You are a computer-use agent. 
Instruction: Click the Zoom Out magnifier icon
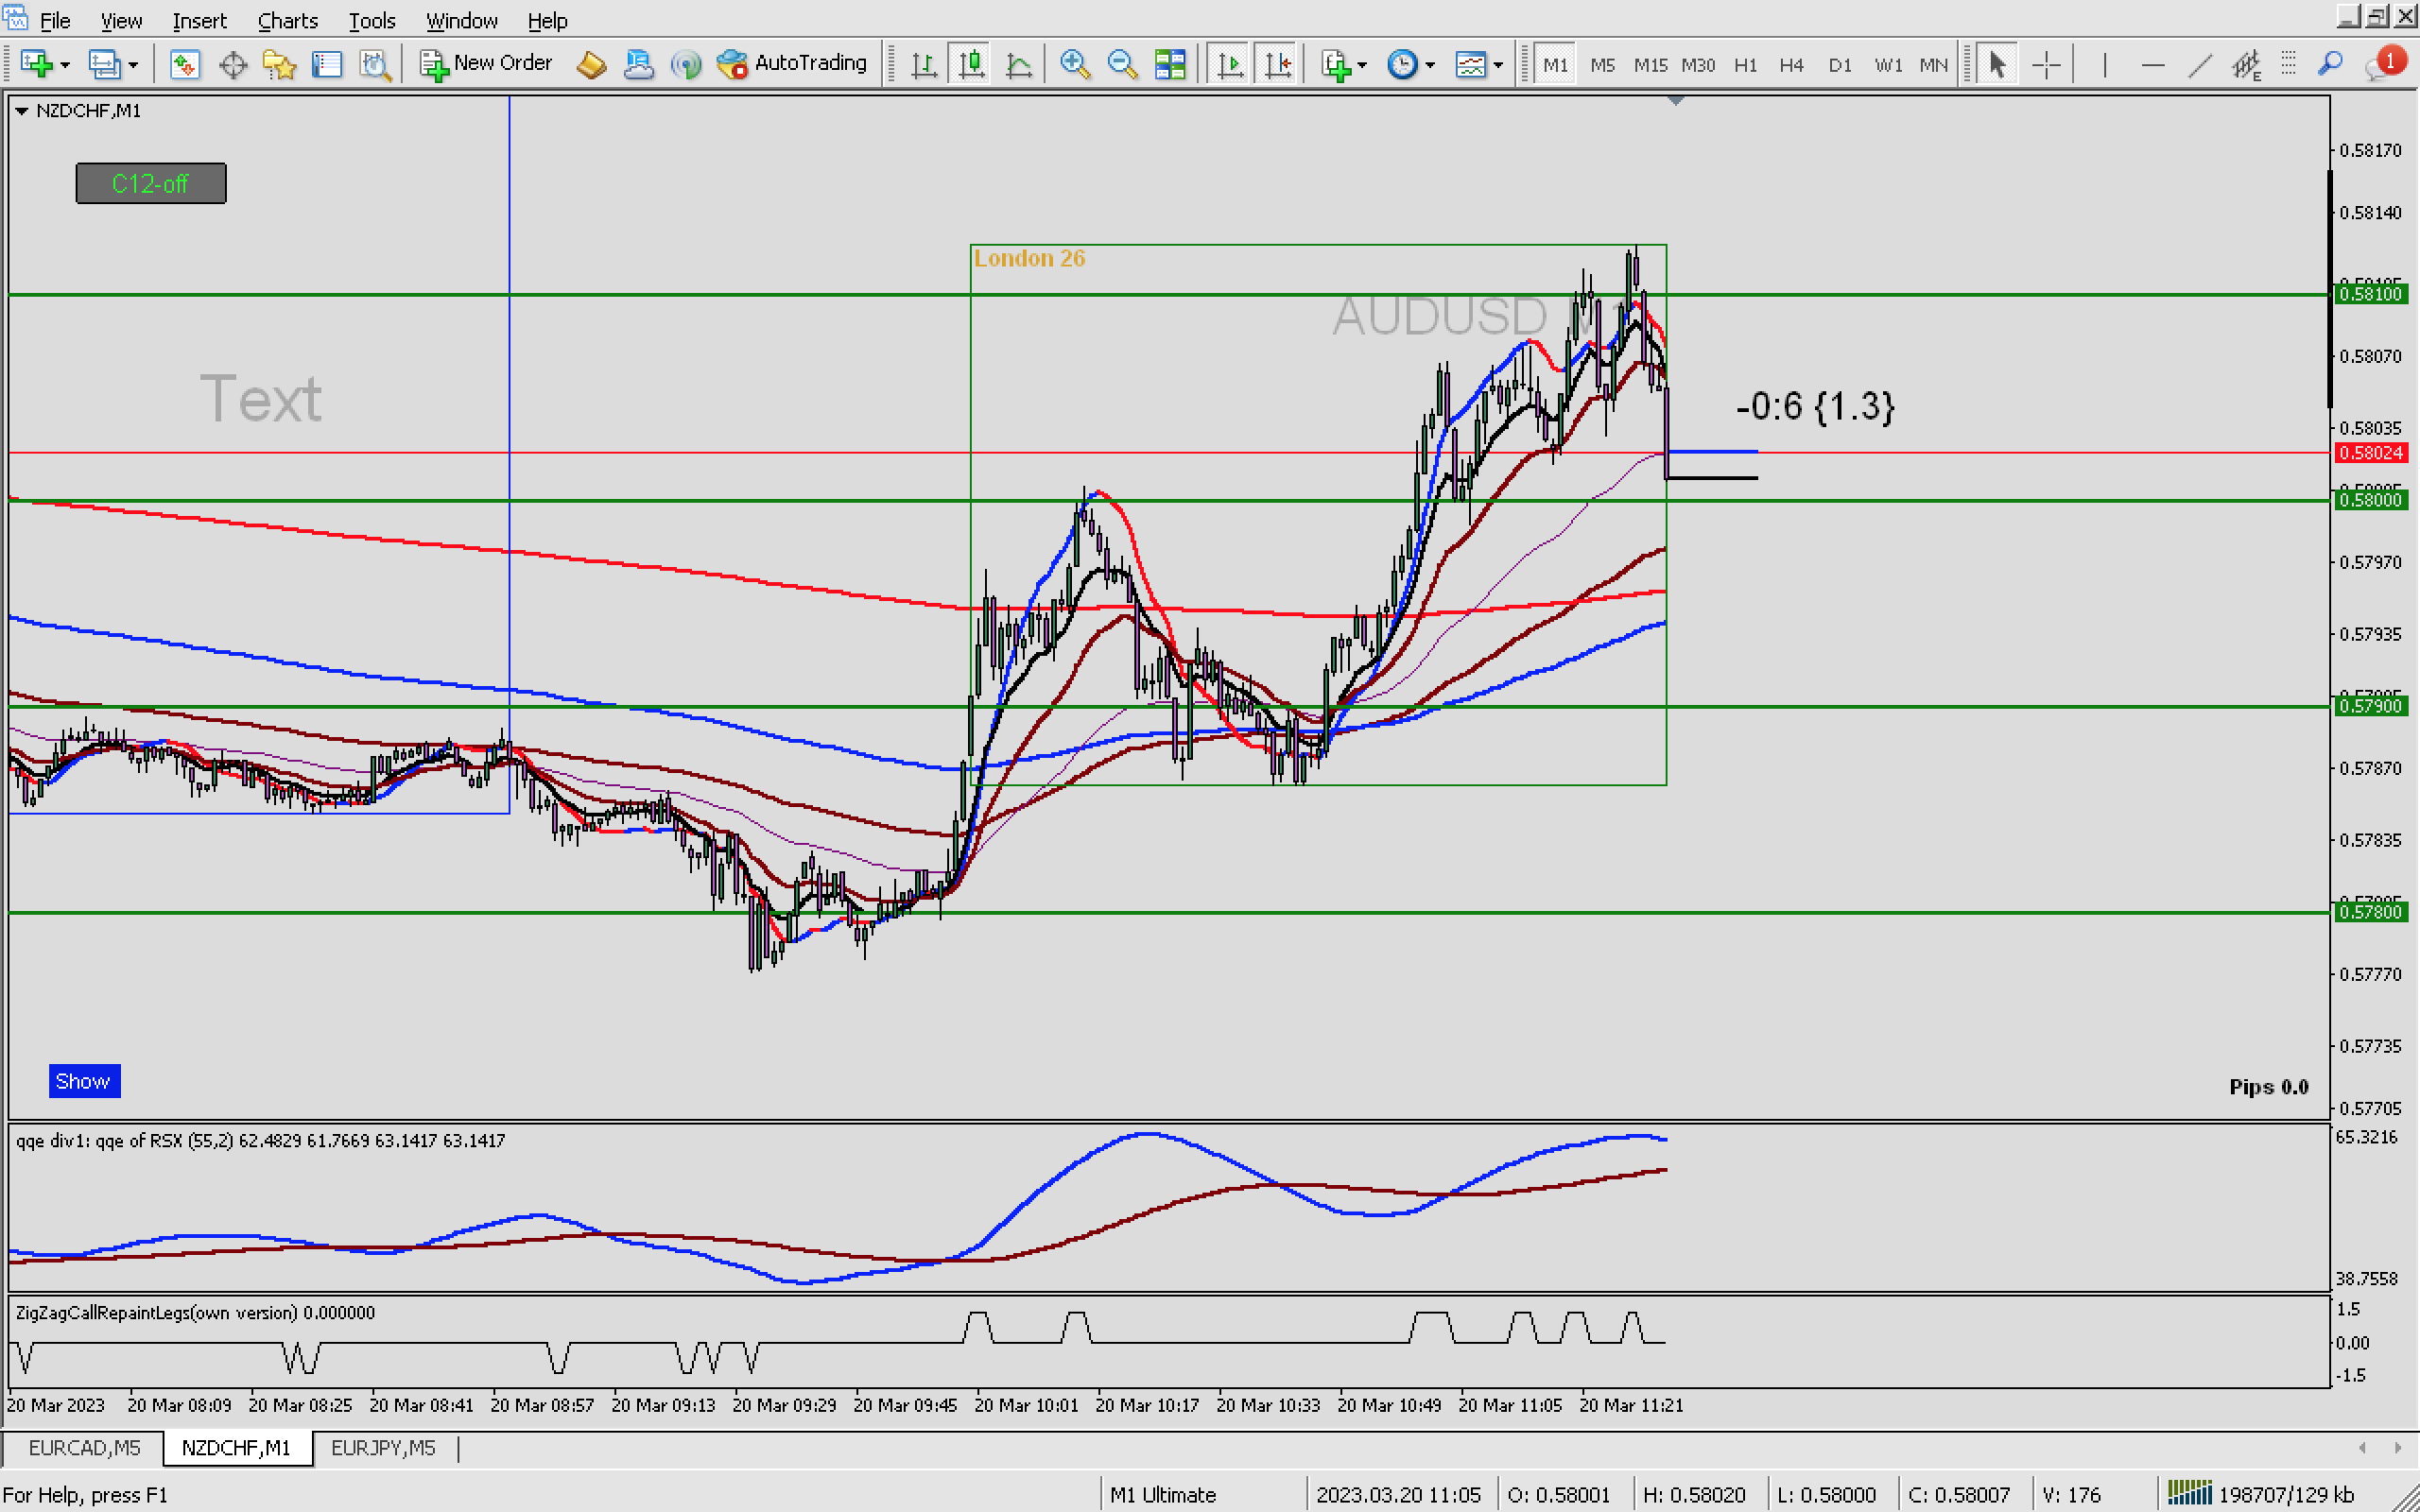click(x=1122, y=65)
